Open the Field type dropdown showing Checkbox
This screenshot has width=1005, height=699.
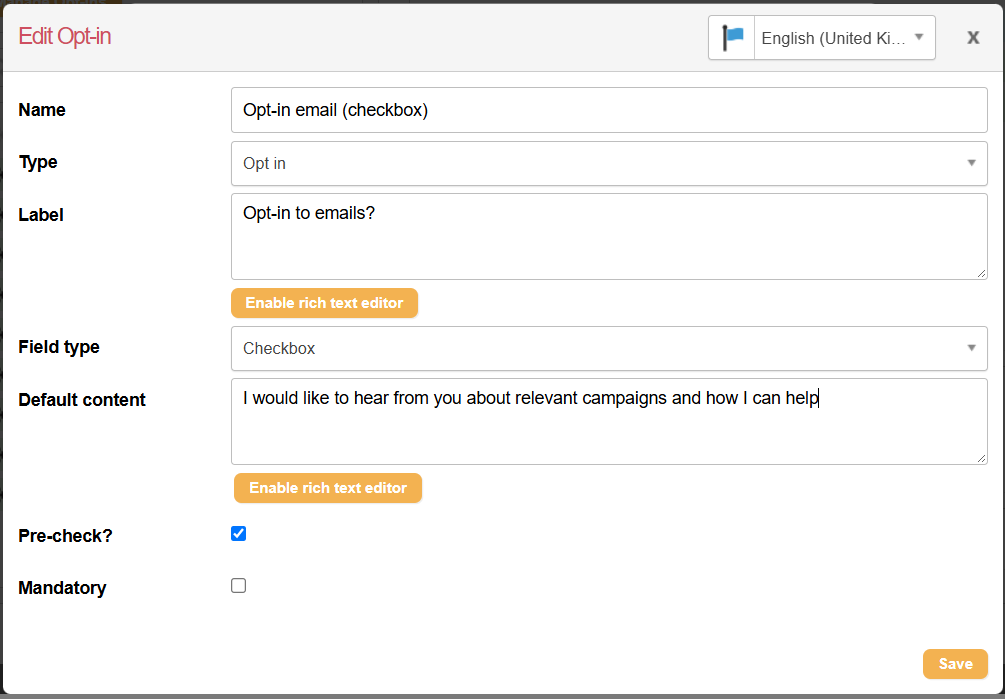point(609,349)
